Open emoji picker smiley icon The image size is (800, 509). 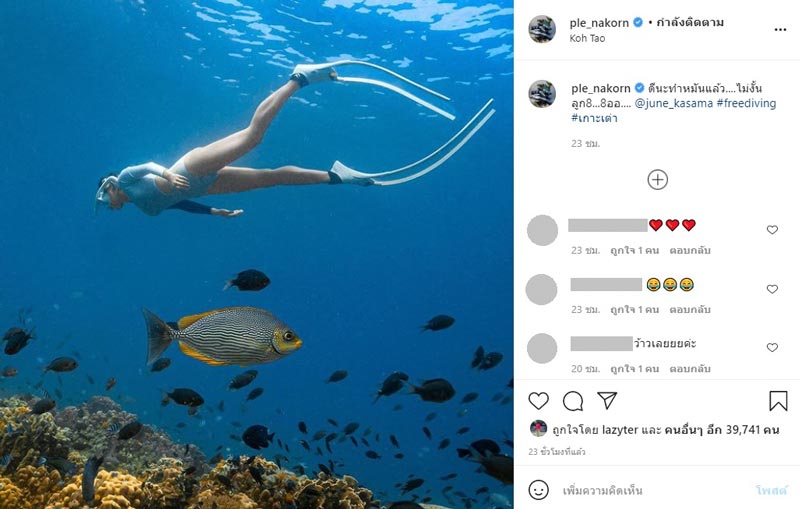(x=539, y=490)
